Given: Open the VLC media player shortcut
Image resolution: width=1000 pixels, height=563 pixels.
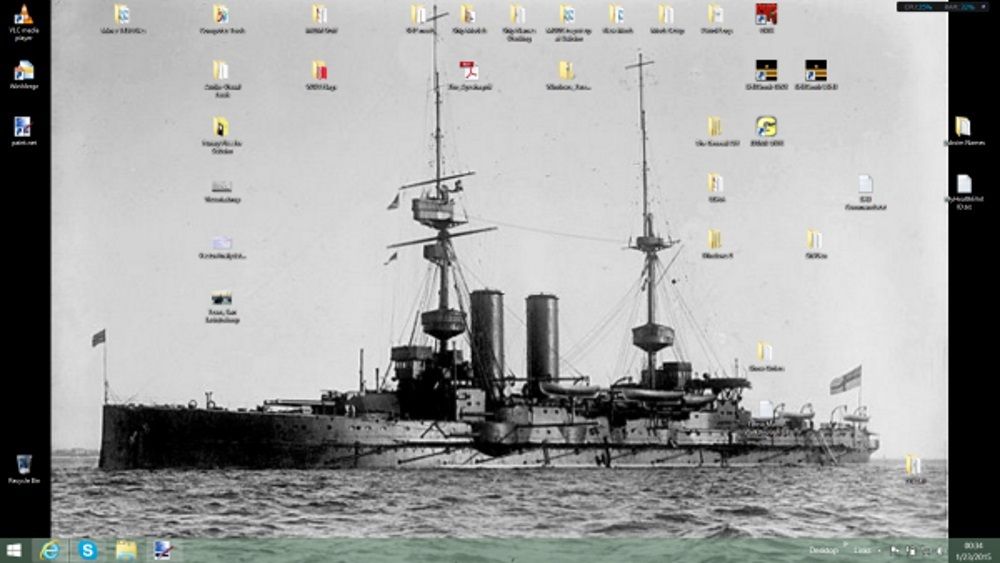Looking at the screenshot, I should coord(24,22).
